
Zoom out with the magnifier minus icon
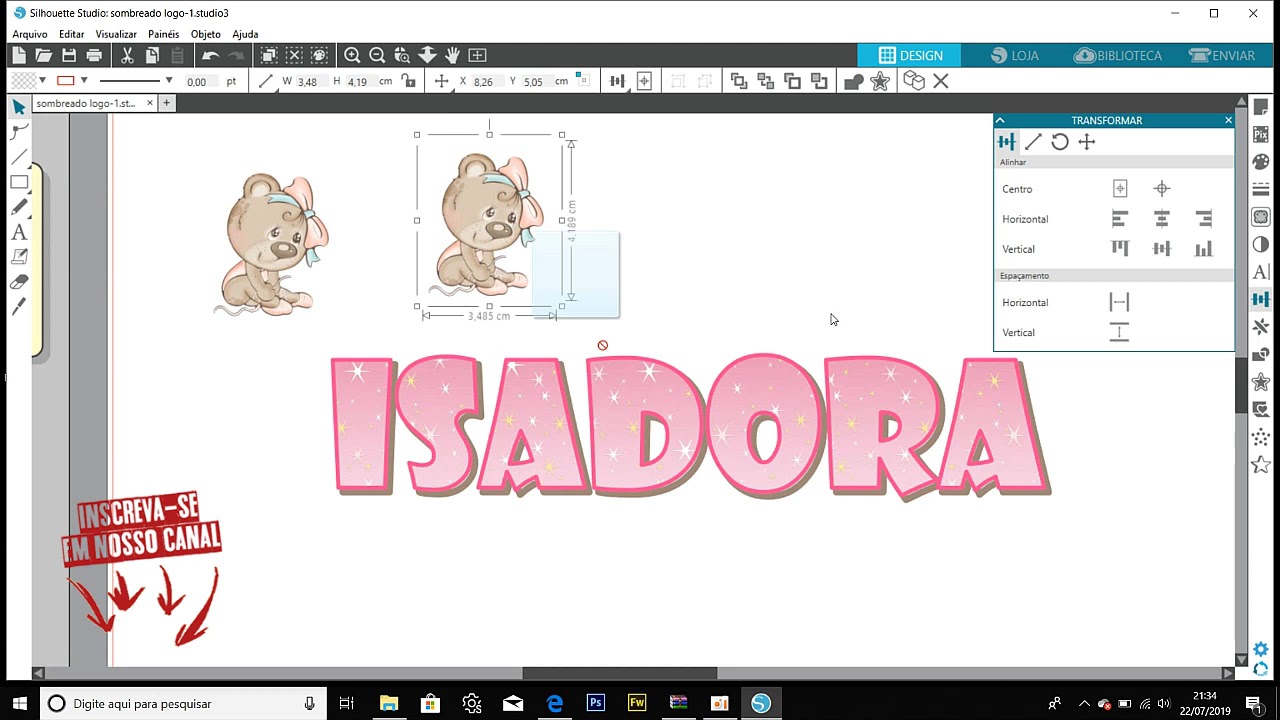(377, 56)
